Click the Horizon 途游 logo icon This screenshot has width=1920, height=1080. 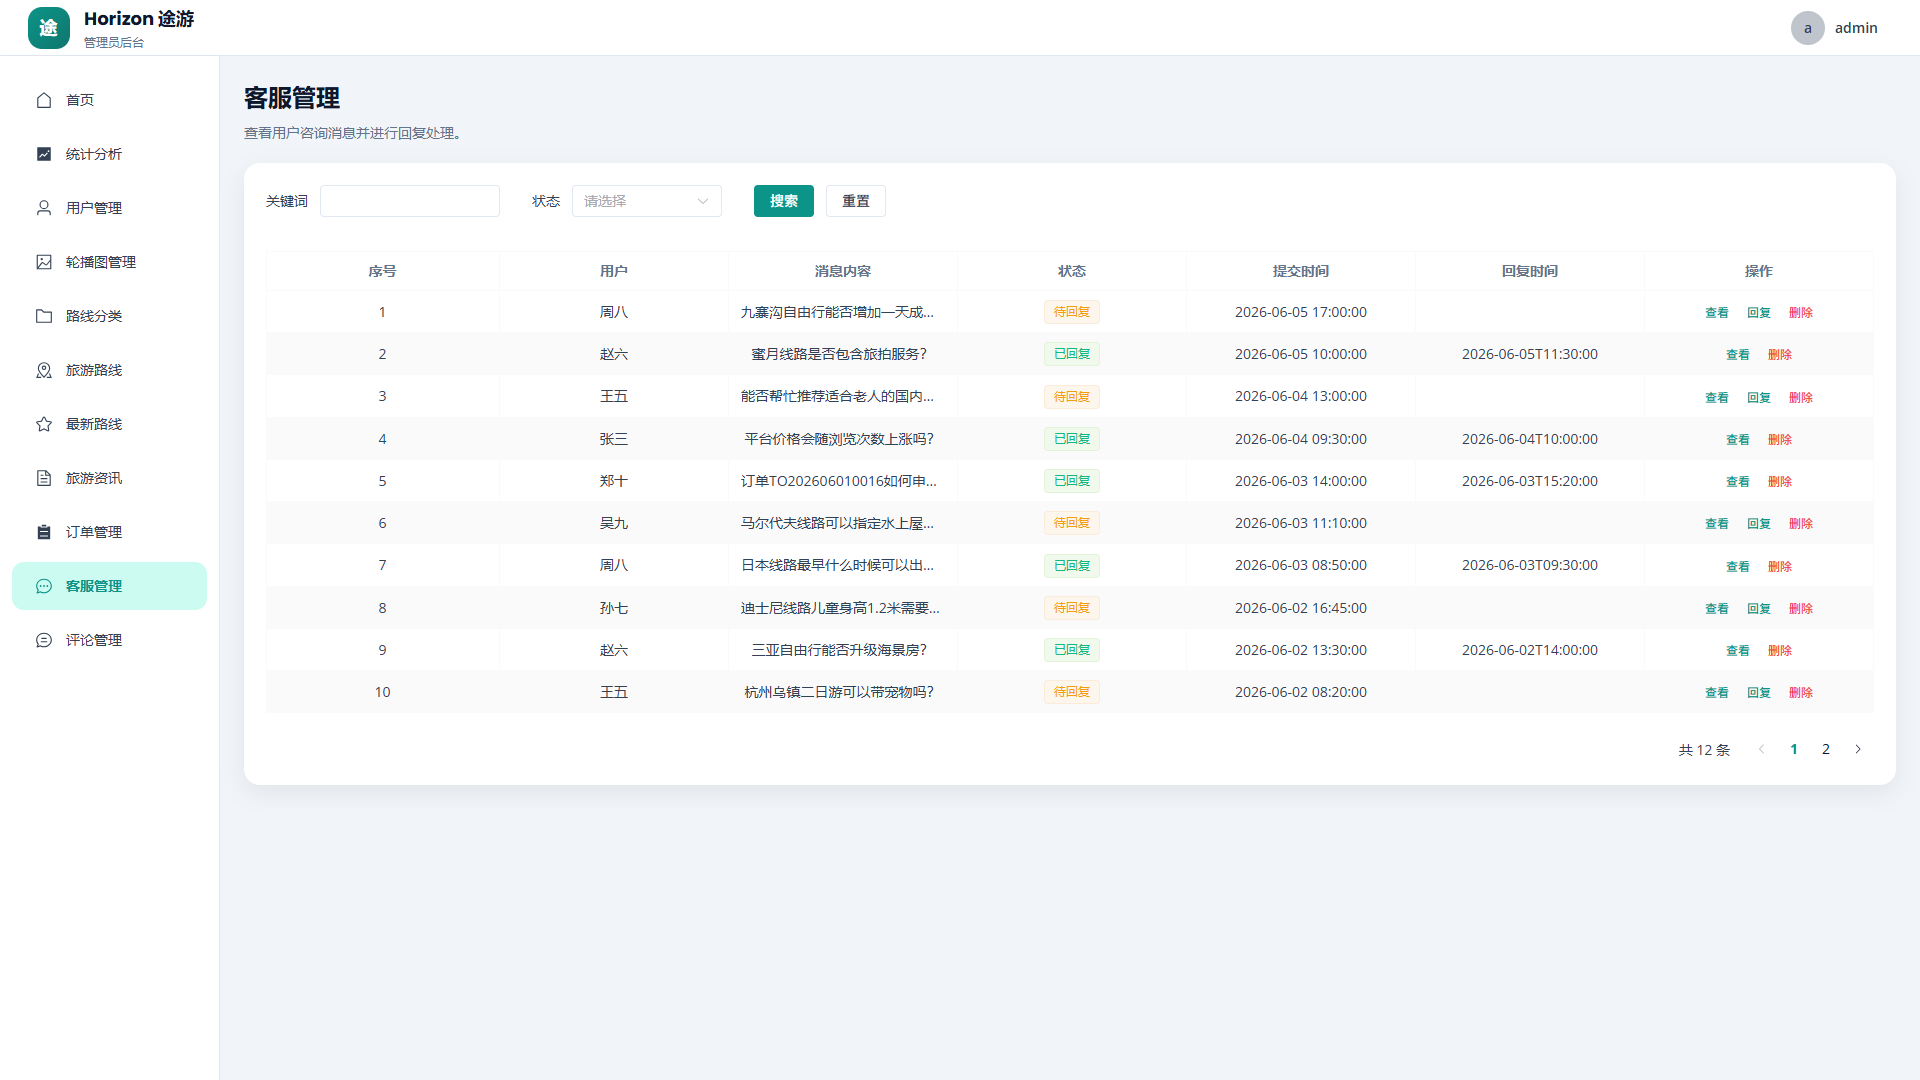coord(49,28)
